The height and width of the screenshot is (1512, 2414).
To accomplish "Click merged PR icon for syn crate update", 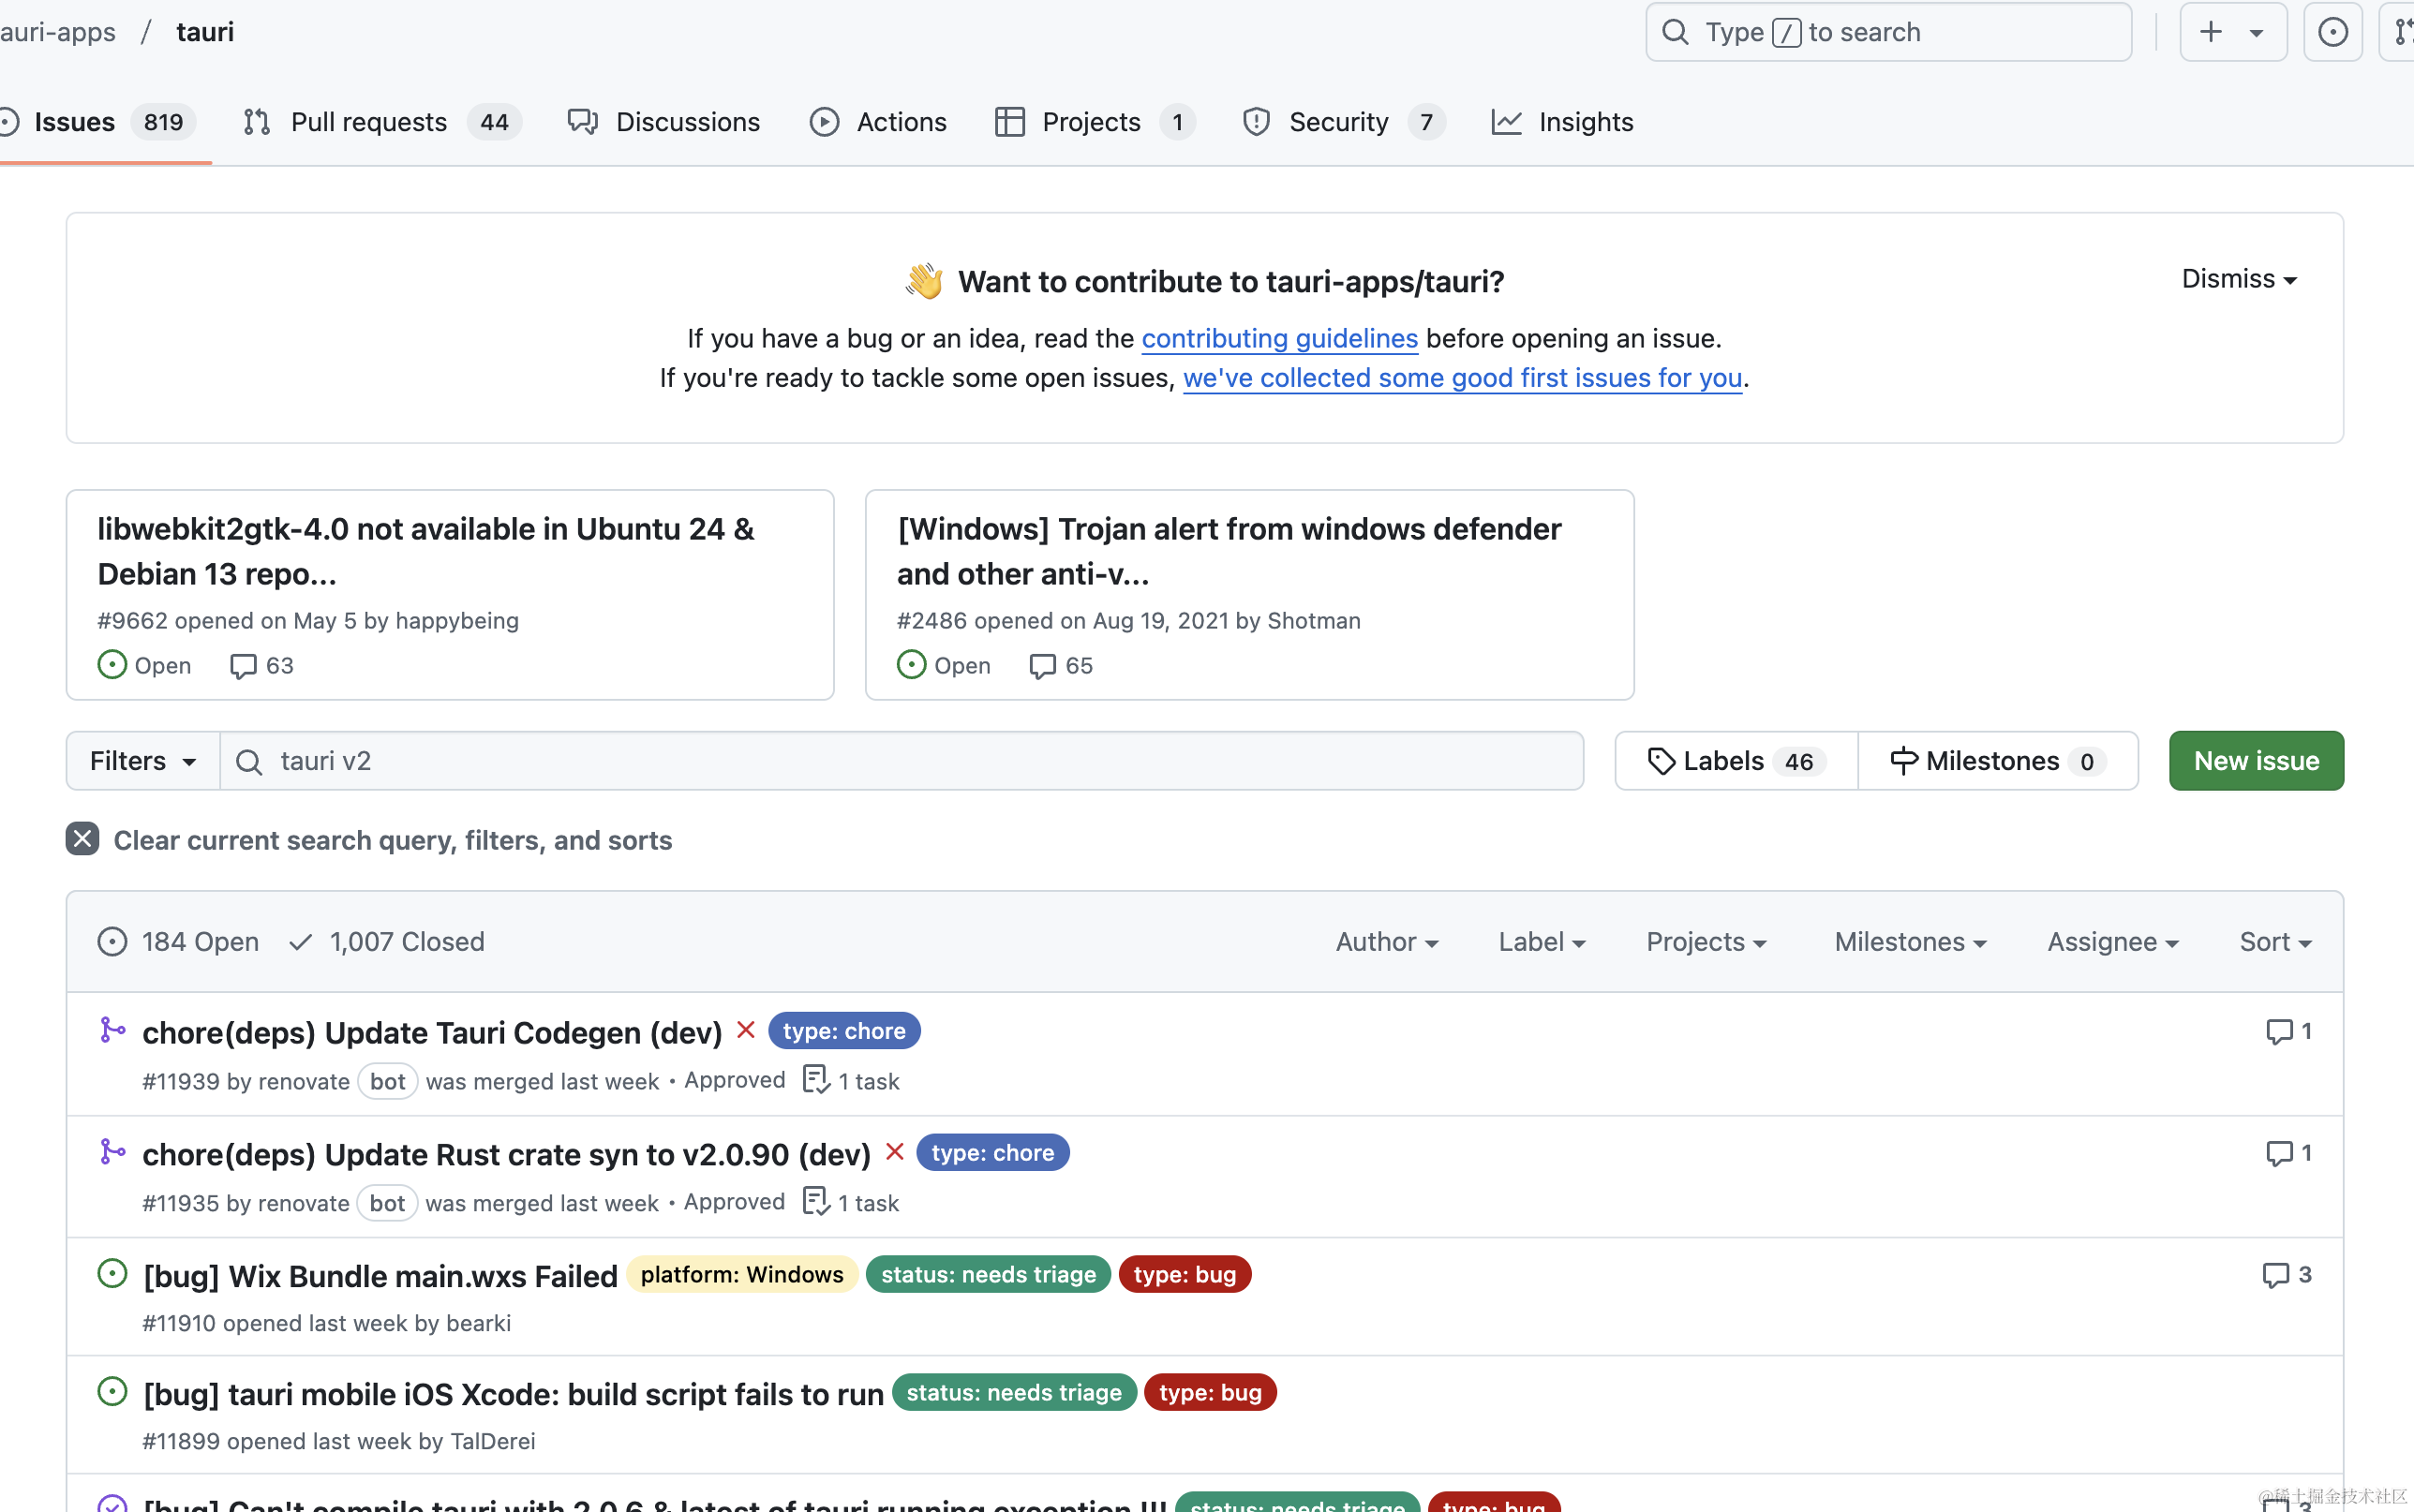I will coord(112,1152).
